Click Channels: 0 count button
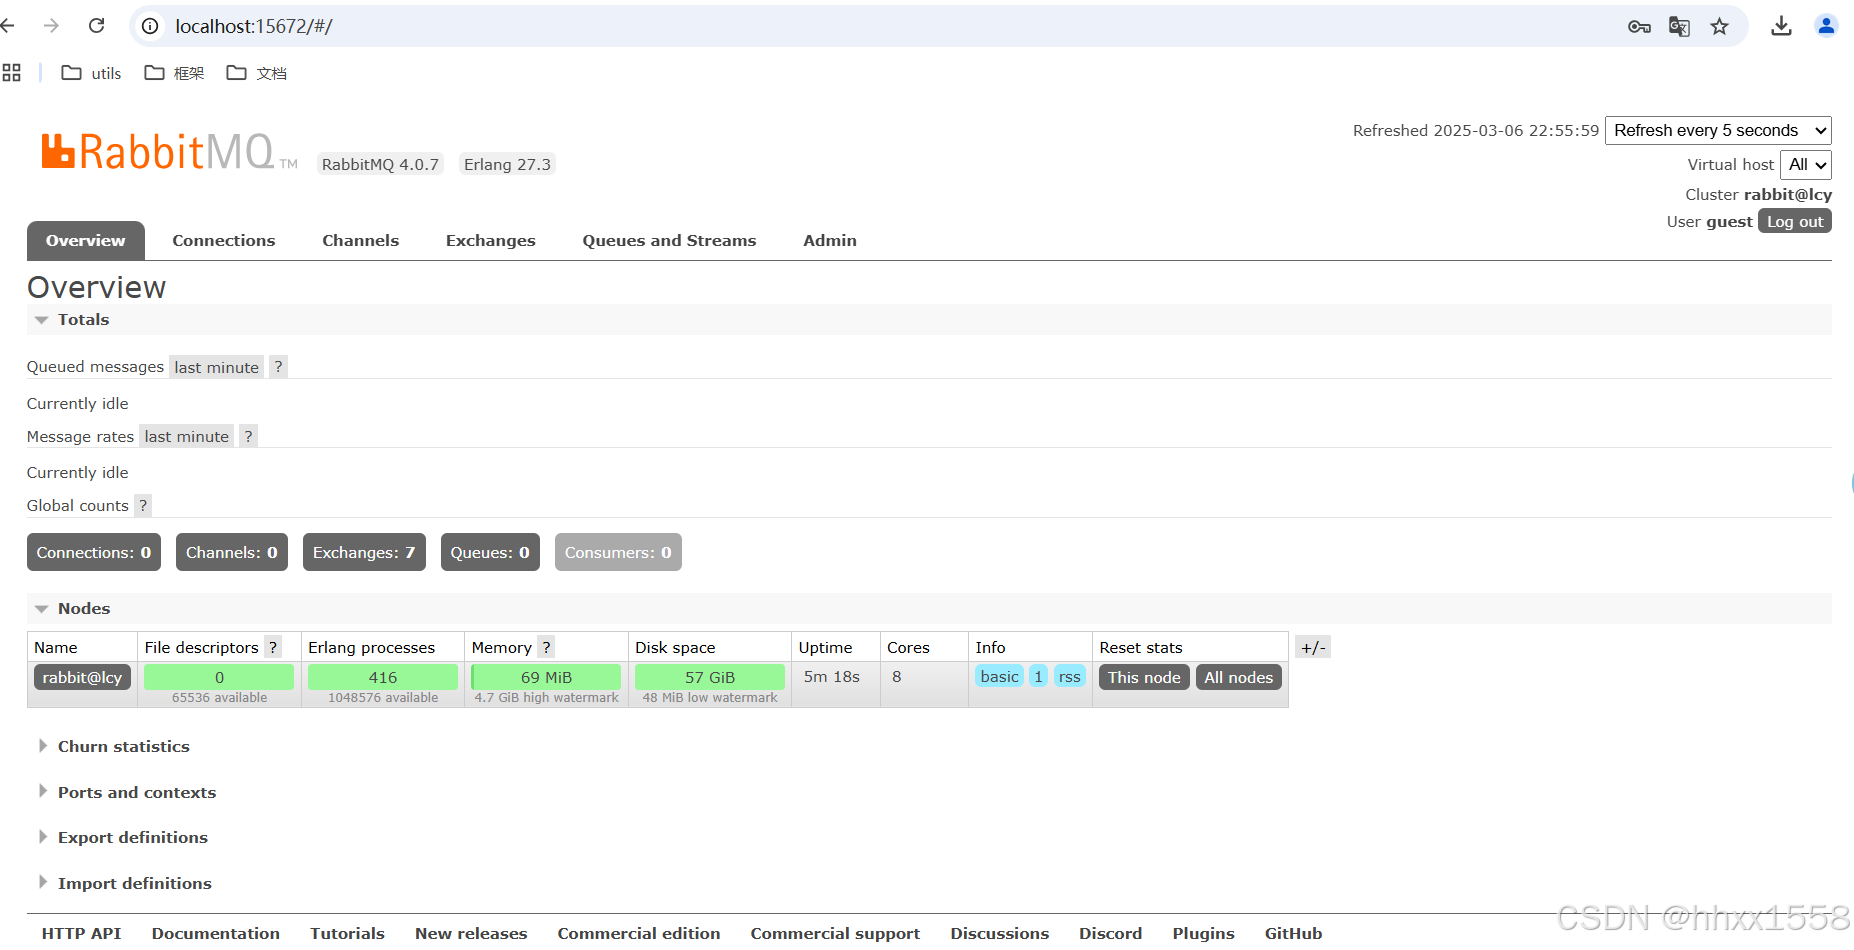1854x950 pixels. pos(232,552)
